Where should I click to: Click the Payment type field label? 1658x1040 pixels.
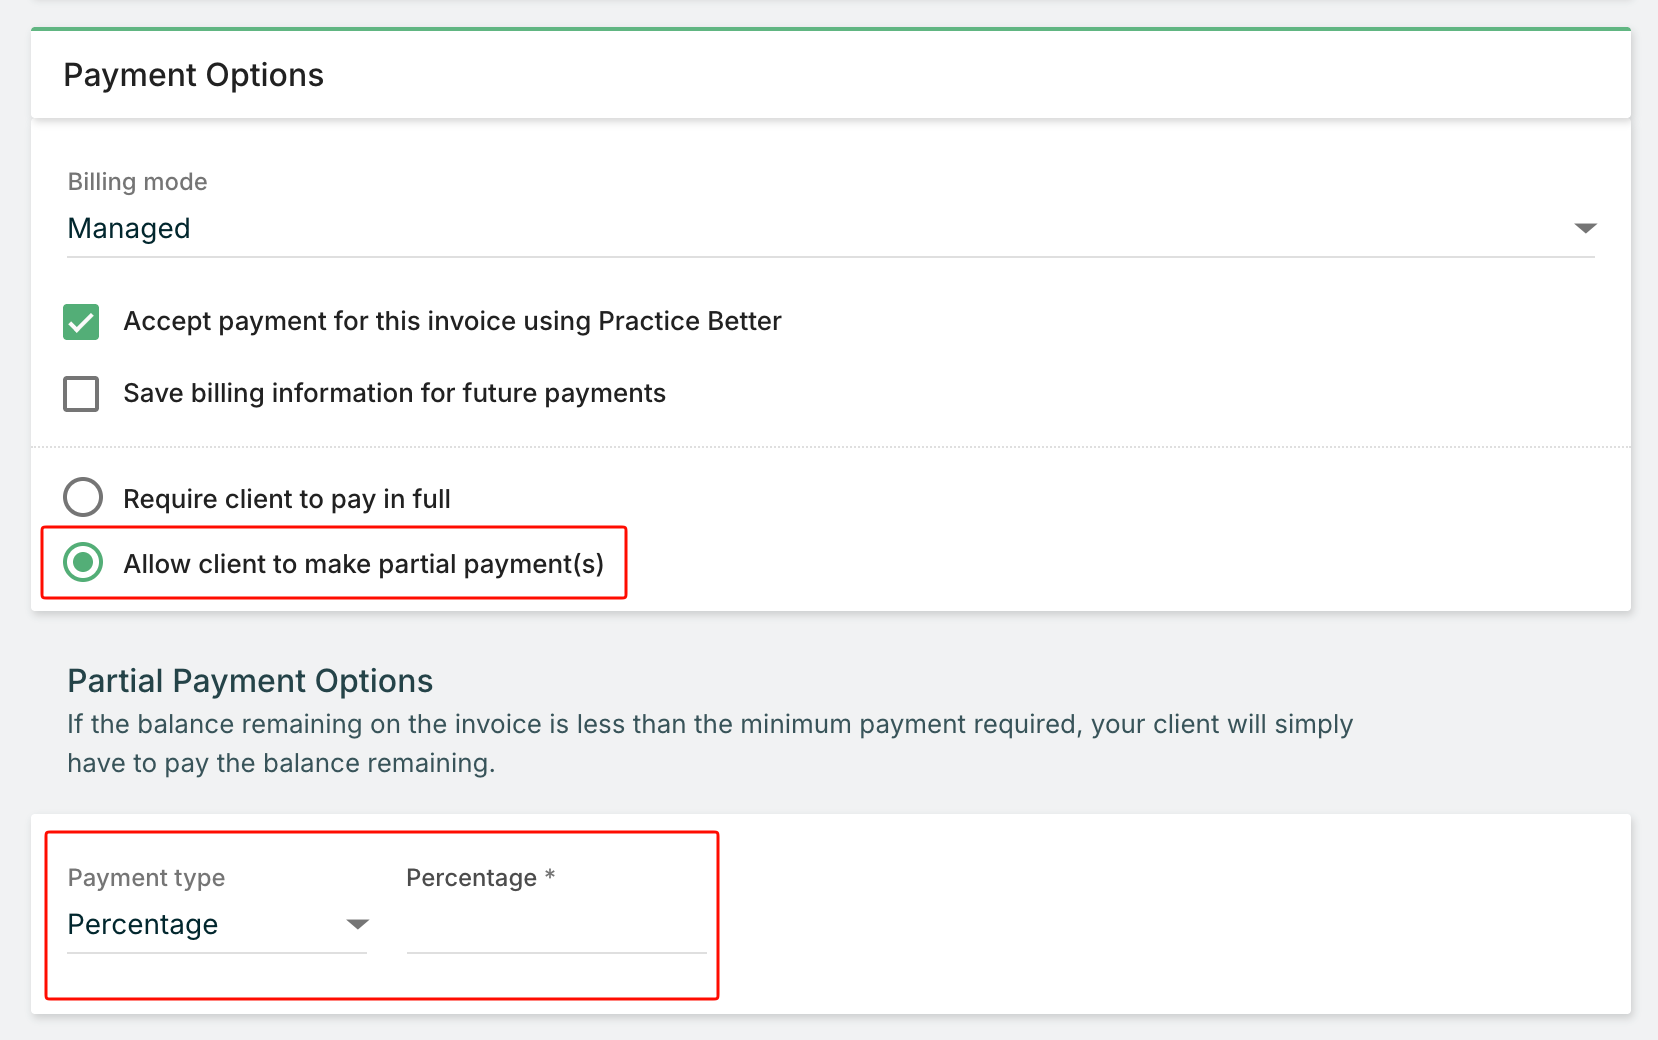click(146, 878)
